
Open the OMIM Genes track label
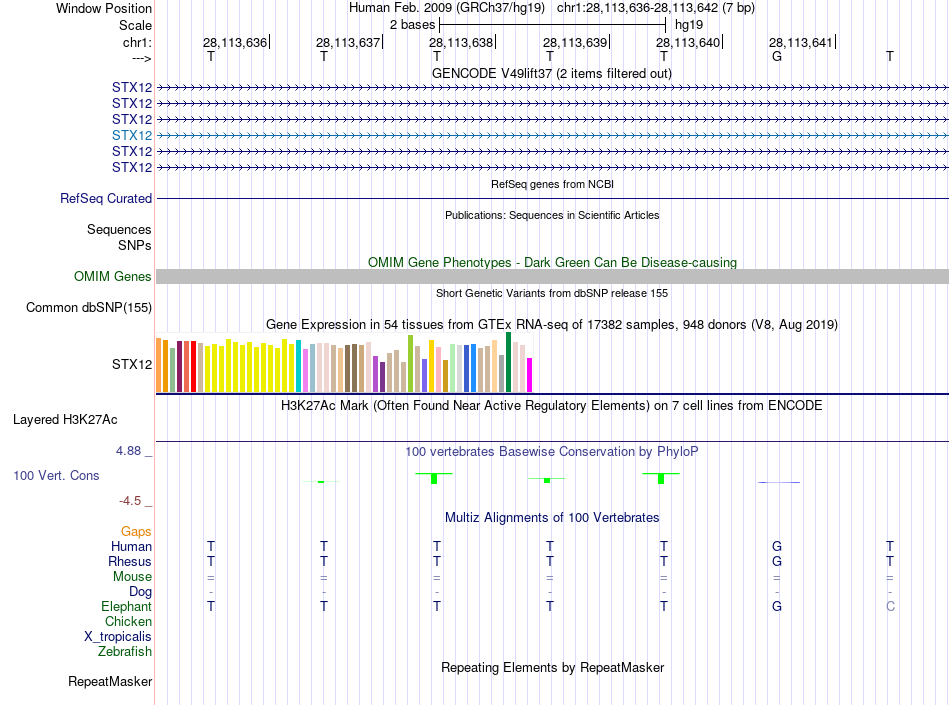[x=113, y=277]
